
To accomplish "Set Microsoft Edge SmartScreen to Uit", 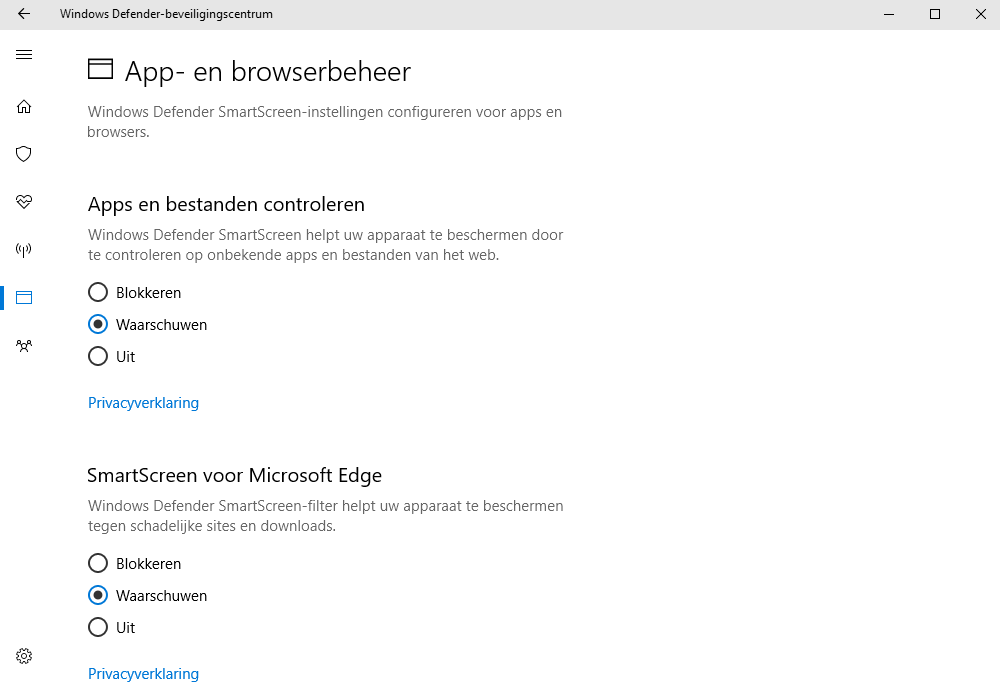I will pyautogui.click(x=98, y=628).
